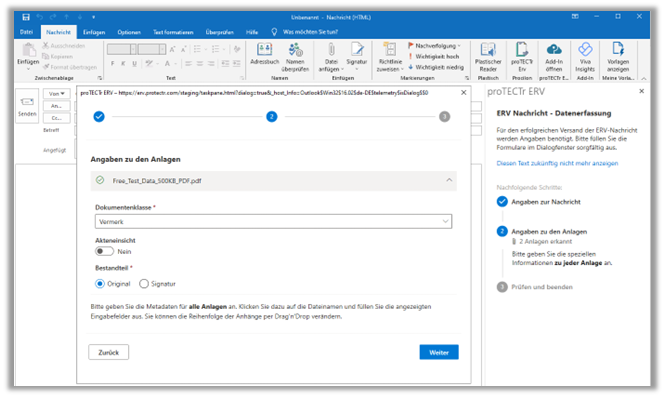Collapse the Free_Test_Data_500KB_PDF.pdf section

coord(449,180)
